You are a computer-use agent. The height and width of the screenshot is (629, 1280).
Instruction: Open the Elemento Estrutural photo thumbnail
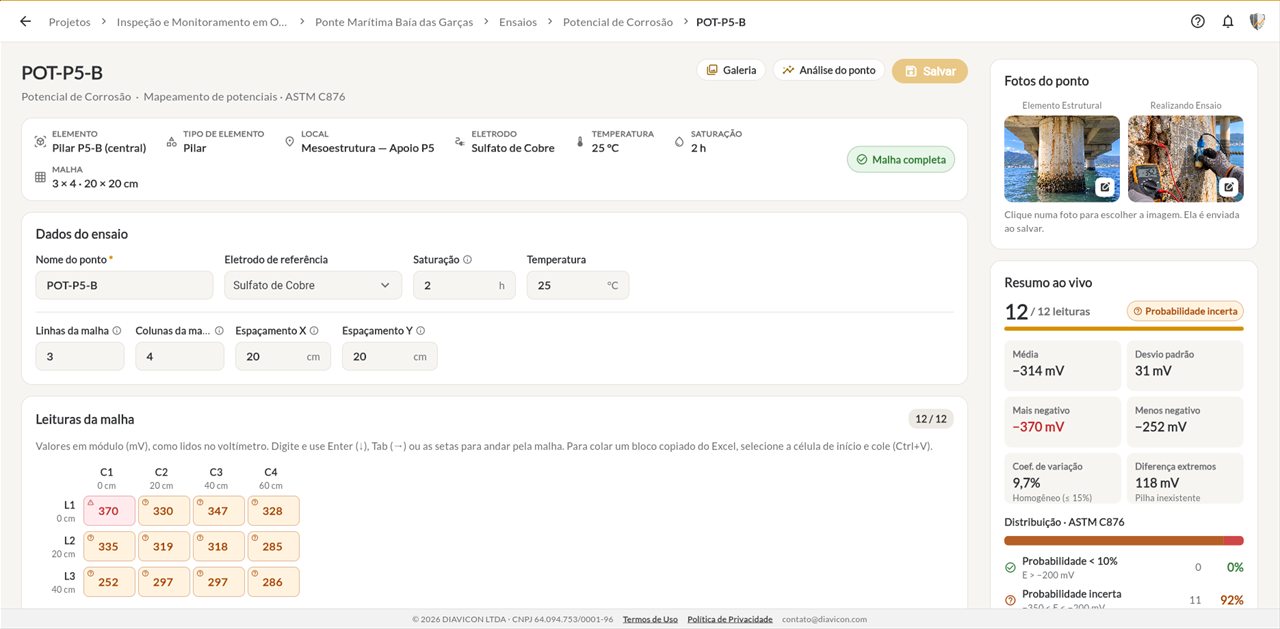(1062, 159)
